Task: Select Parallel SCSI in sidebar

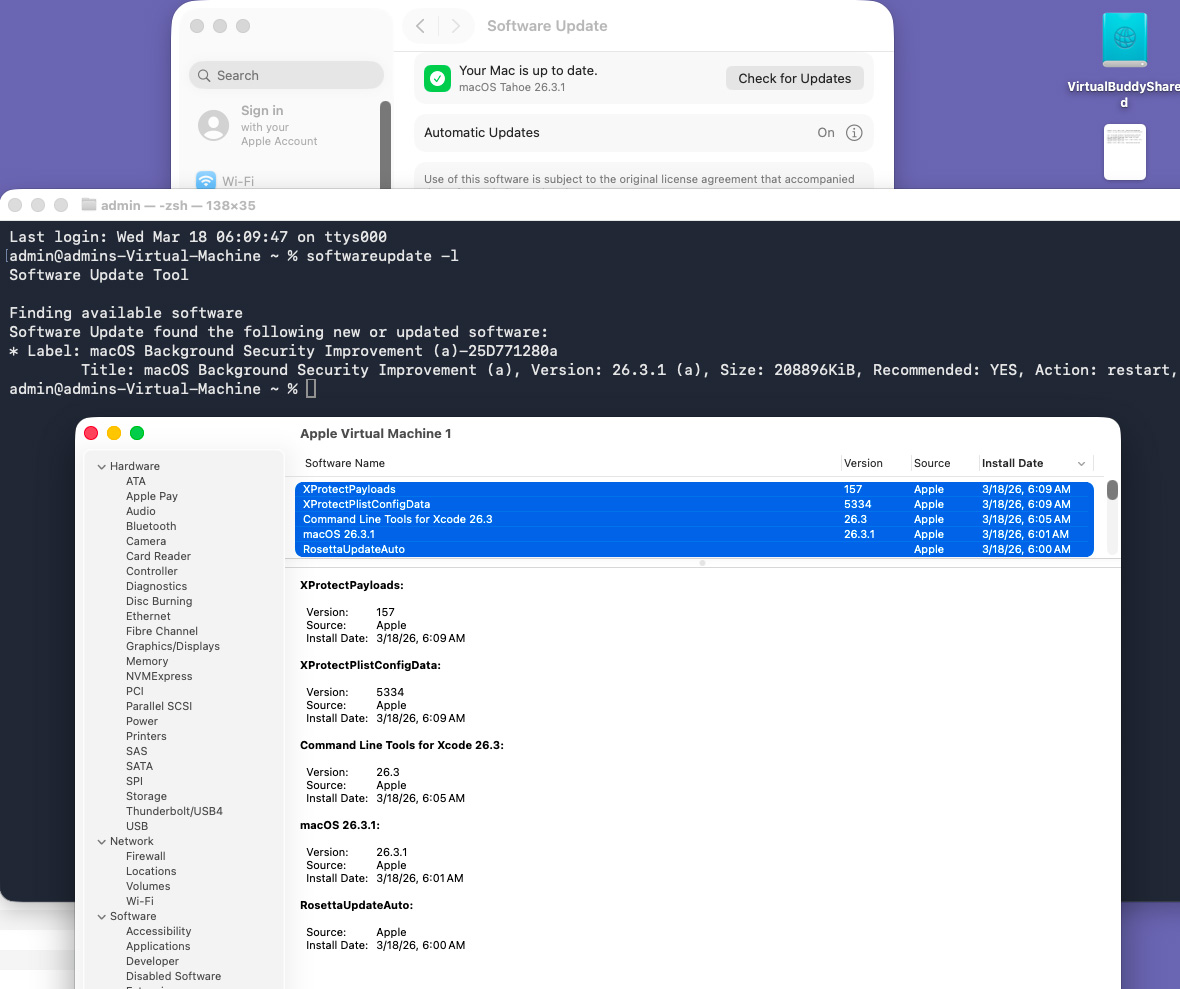Action: coord(159,707)
